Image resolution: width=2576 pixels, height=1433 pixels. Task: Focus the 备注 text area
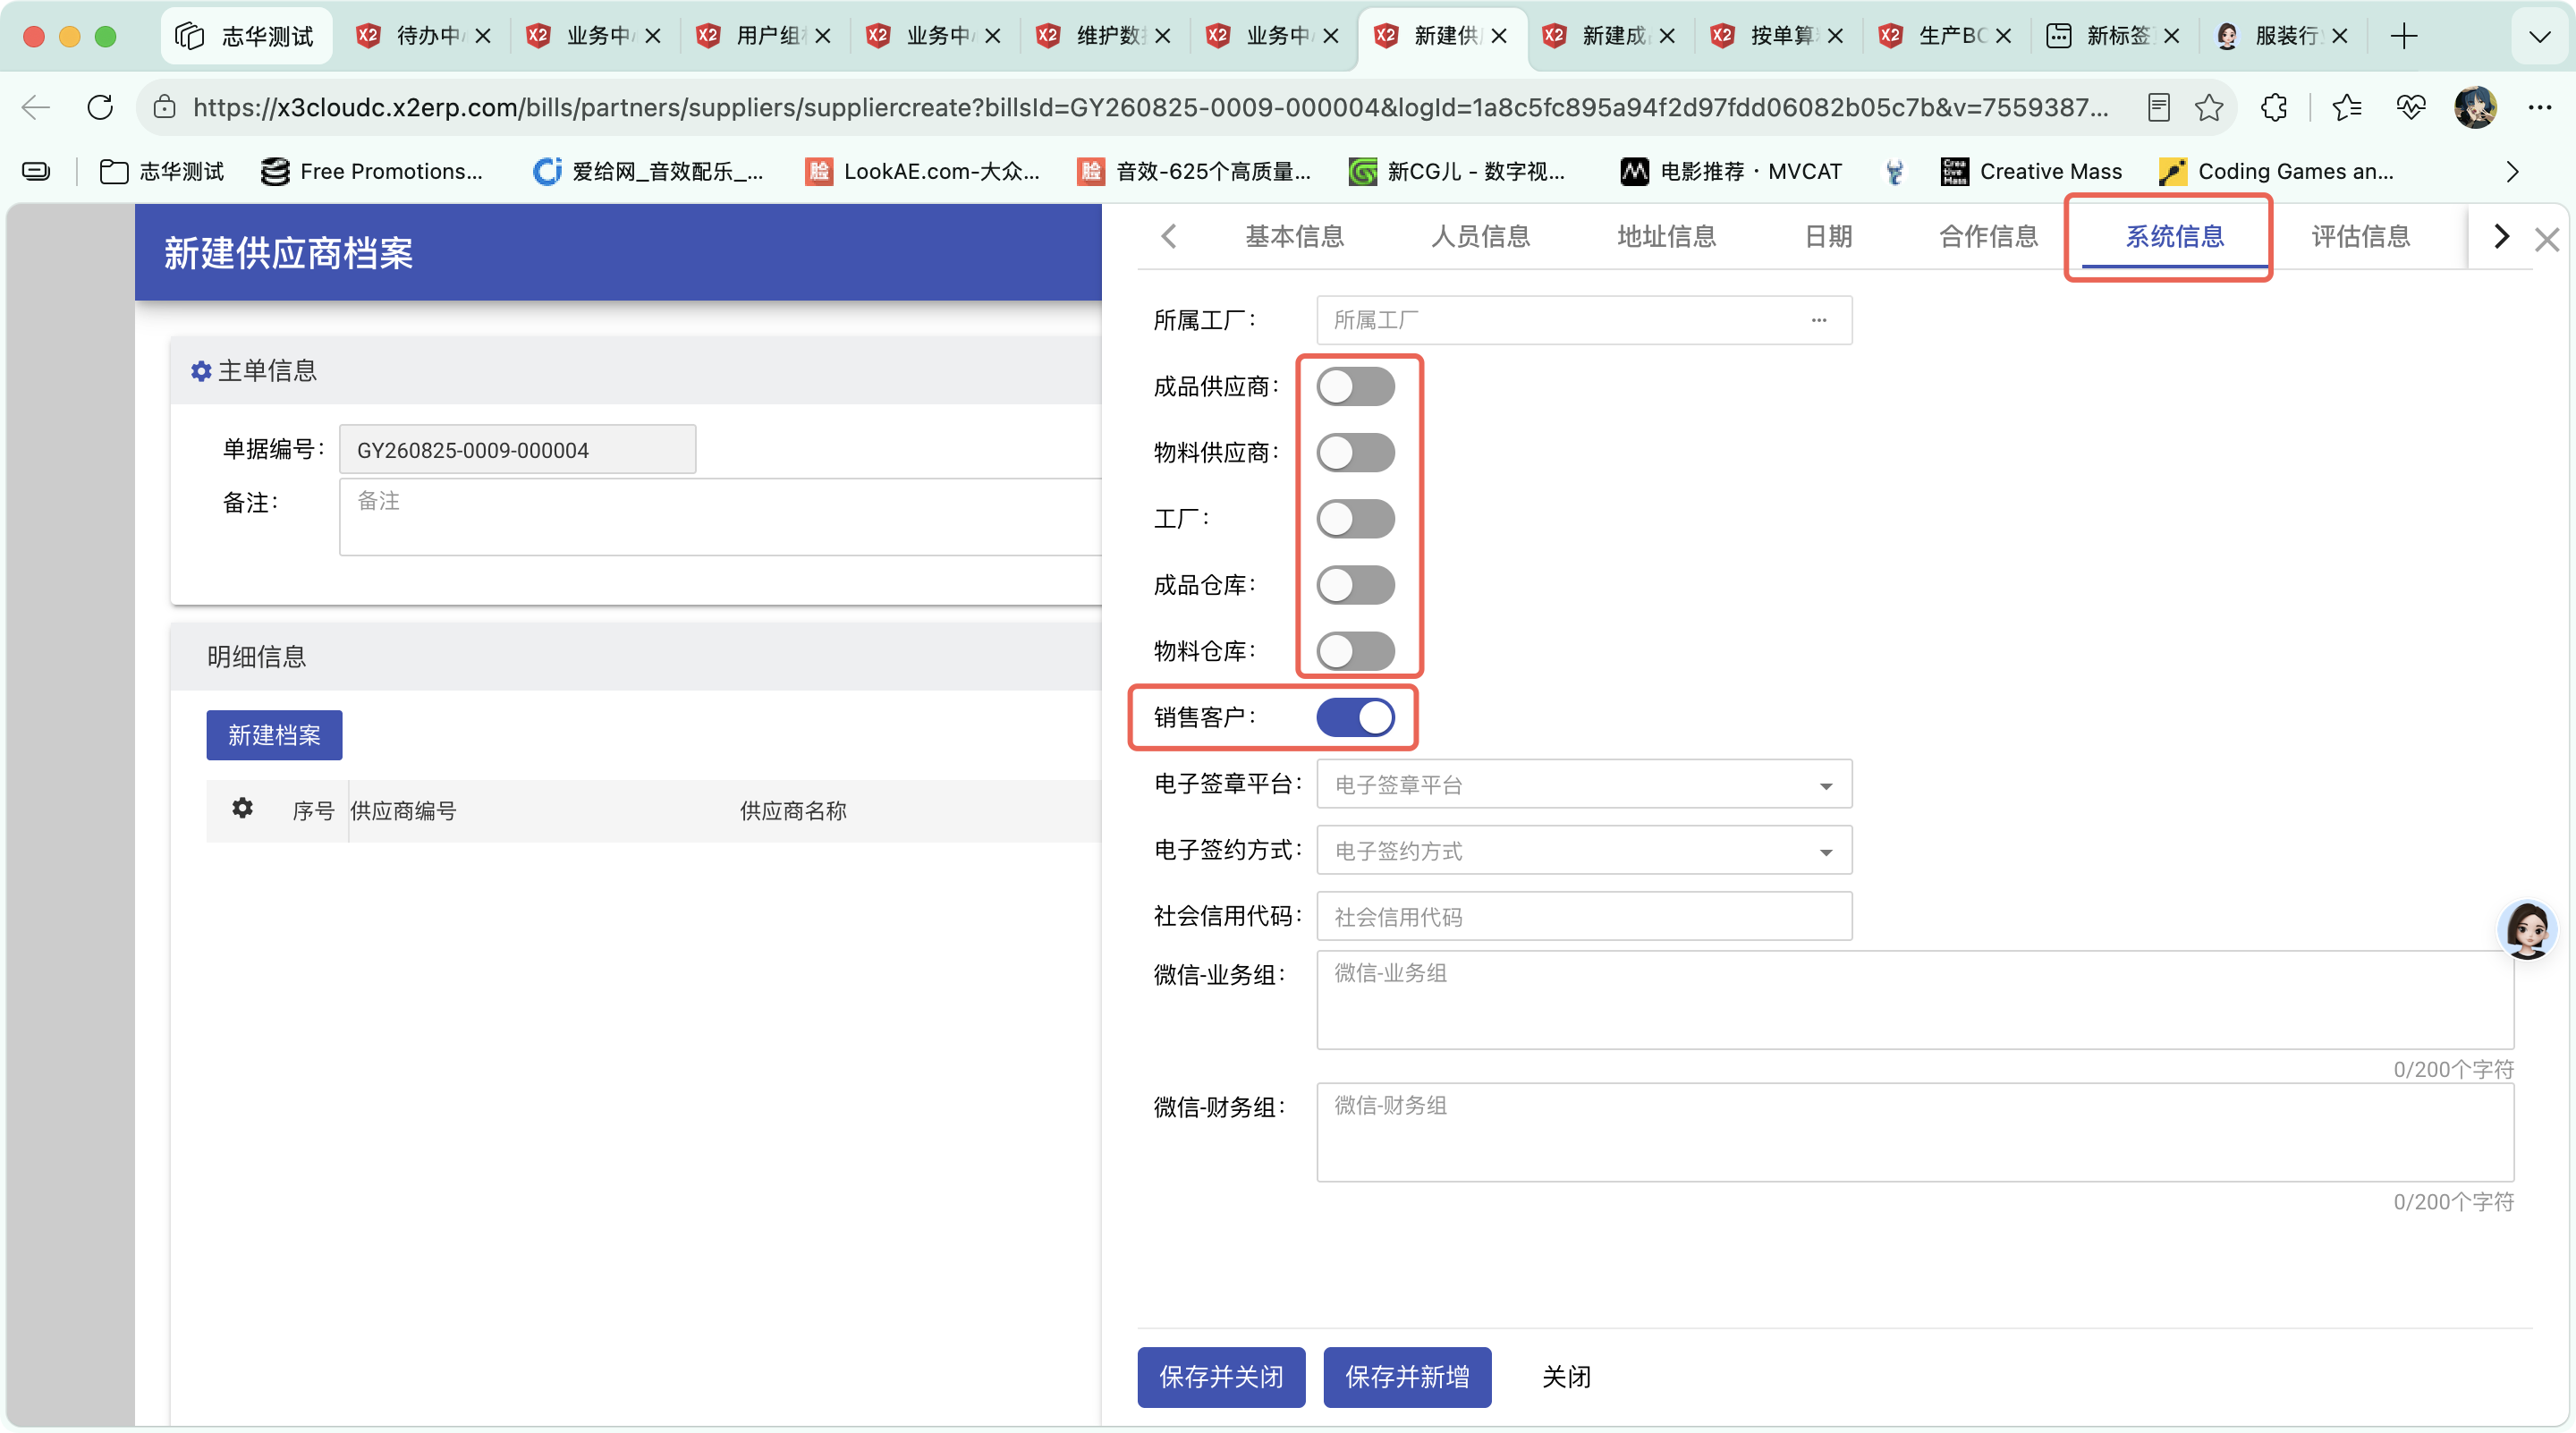(x=720, y=517)
